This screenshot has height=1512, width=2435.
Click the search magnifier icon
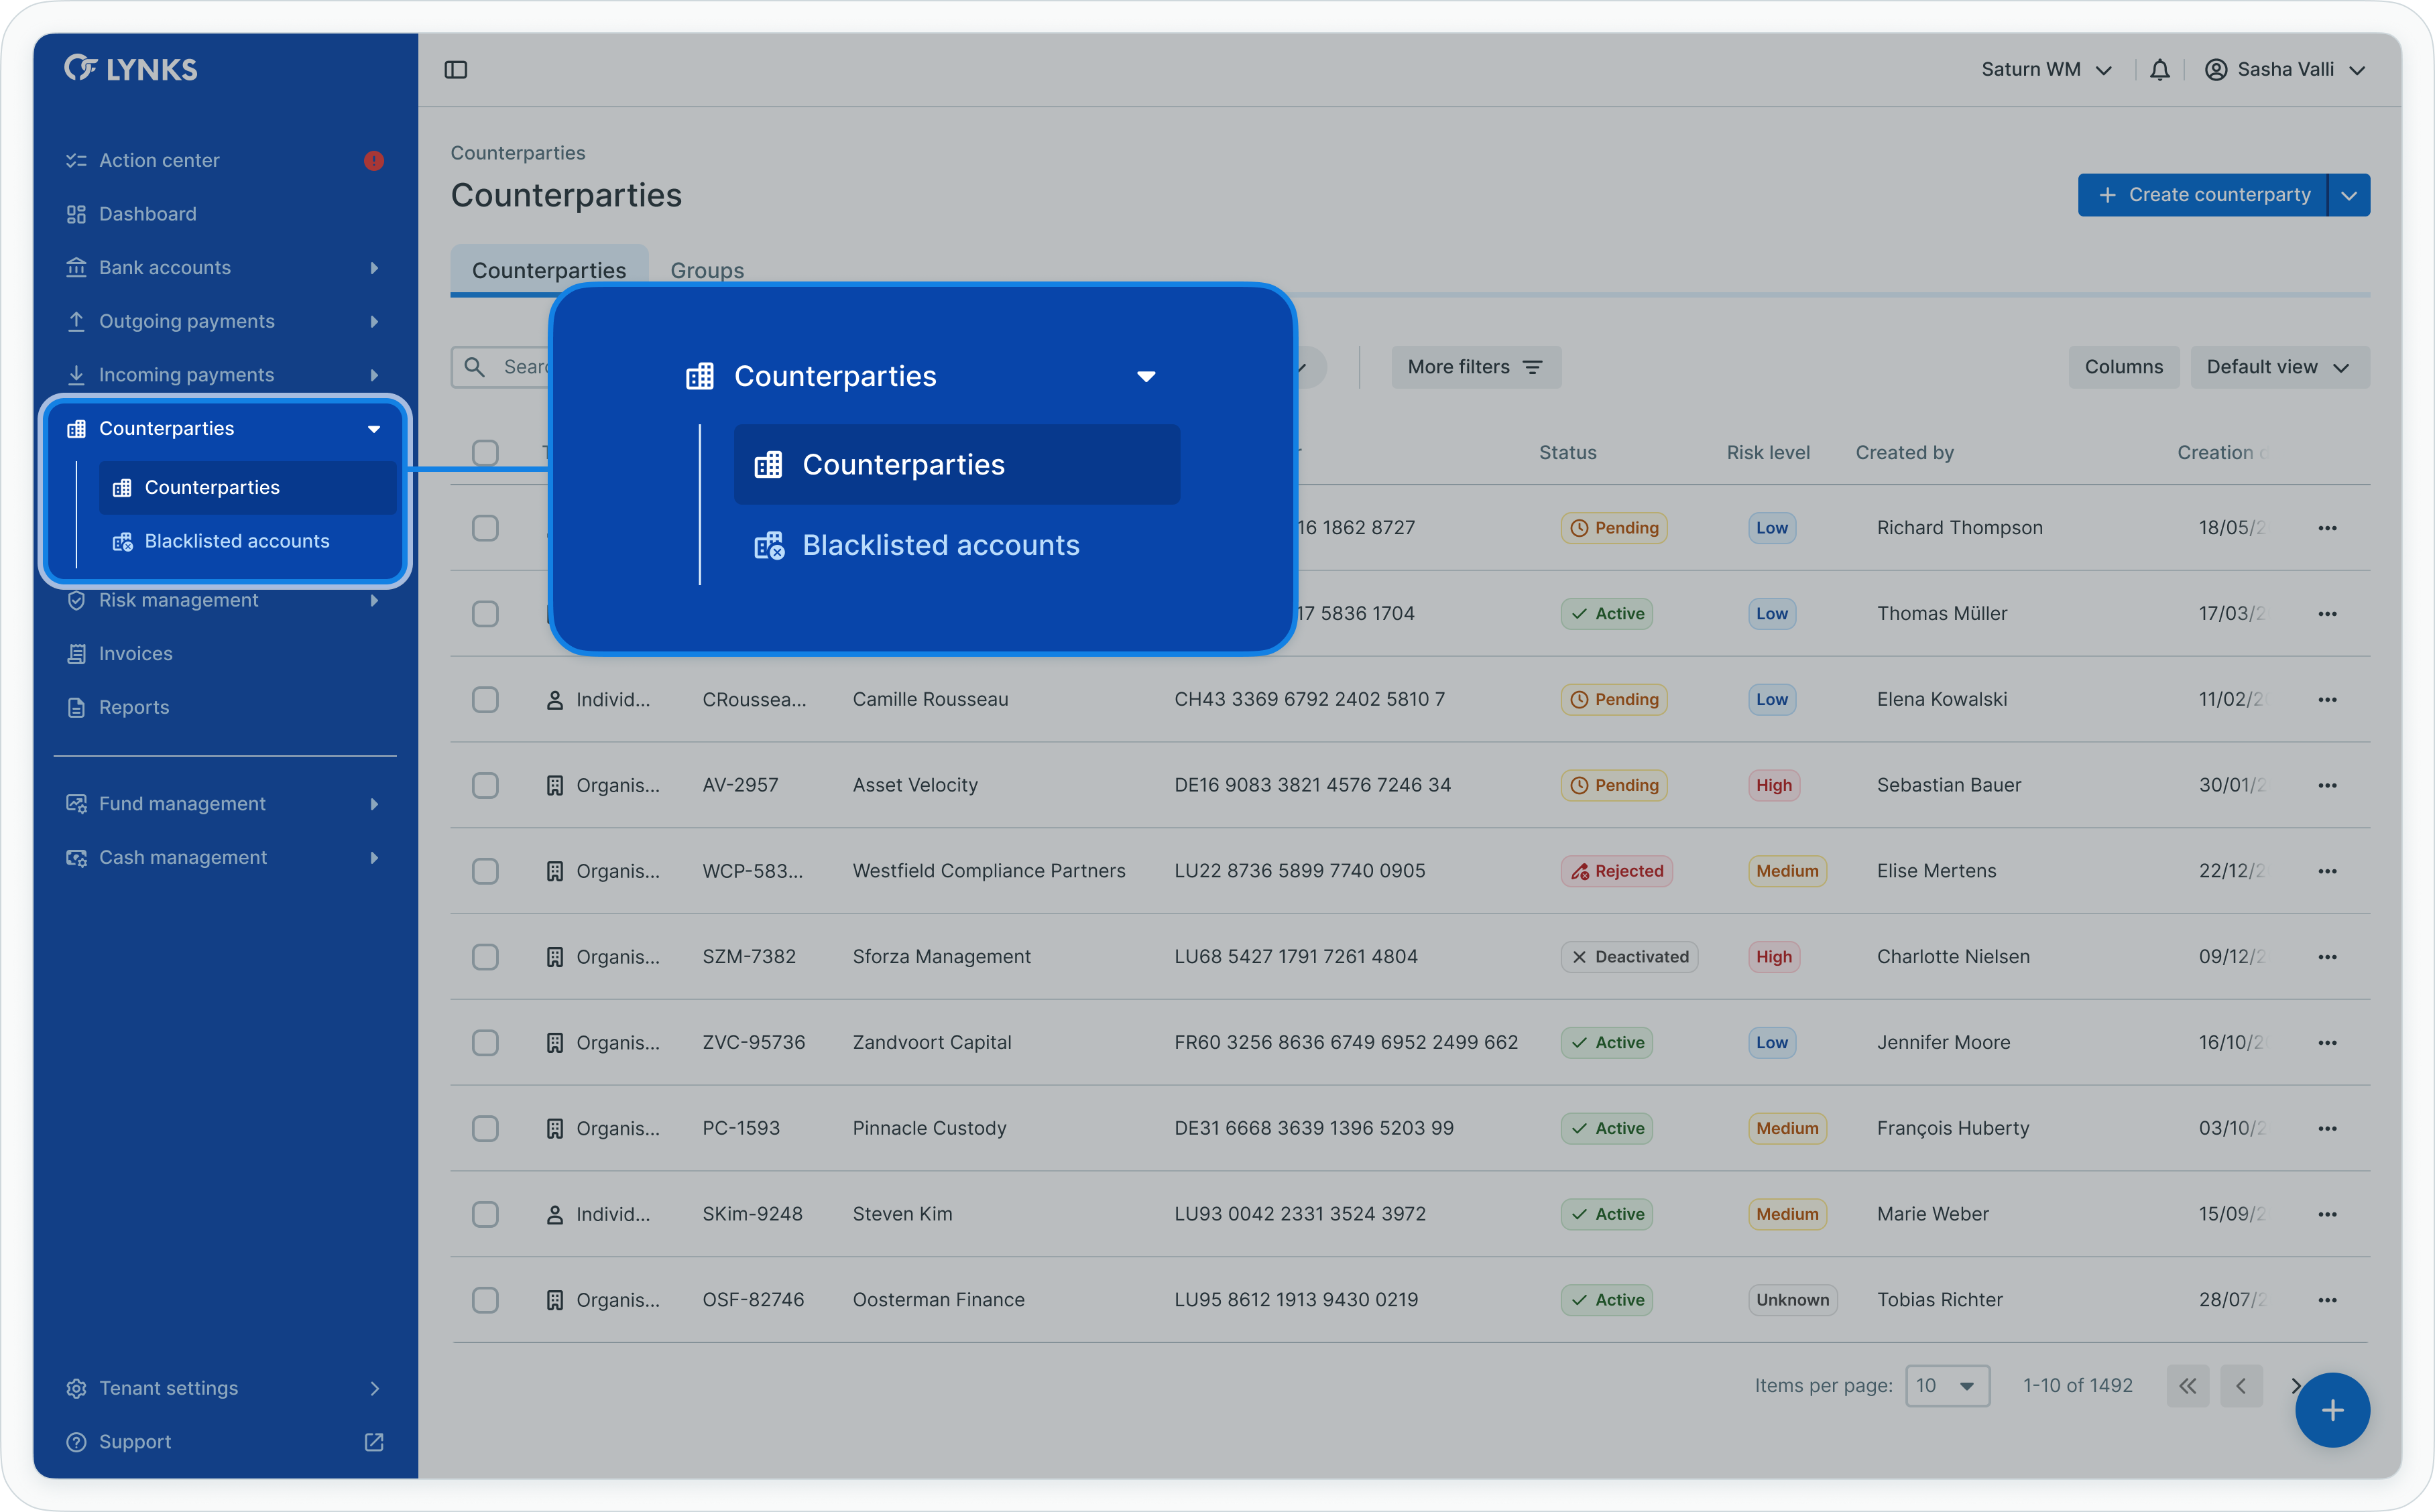tap(476, 367)
